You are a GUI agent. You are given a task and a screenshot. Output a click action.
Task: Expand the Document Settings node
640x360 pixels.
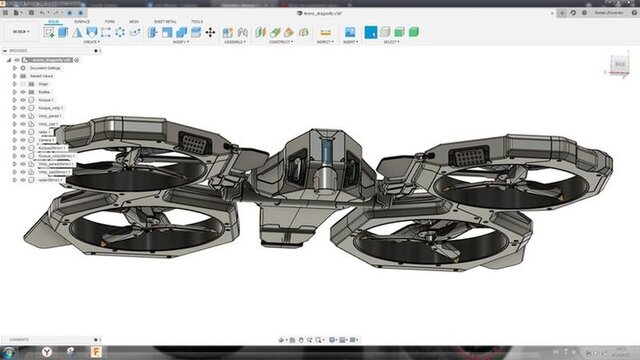[15, 68]
